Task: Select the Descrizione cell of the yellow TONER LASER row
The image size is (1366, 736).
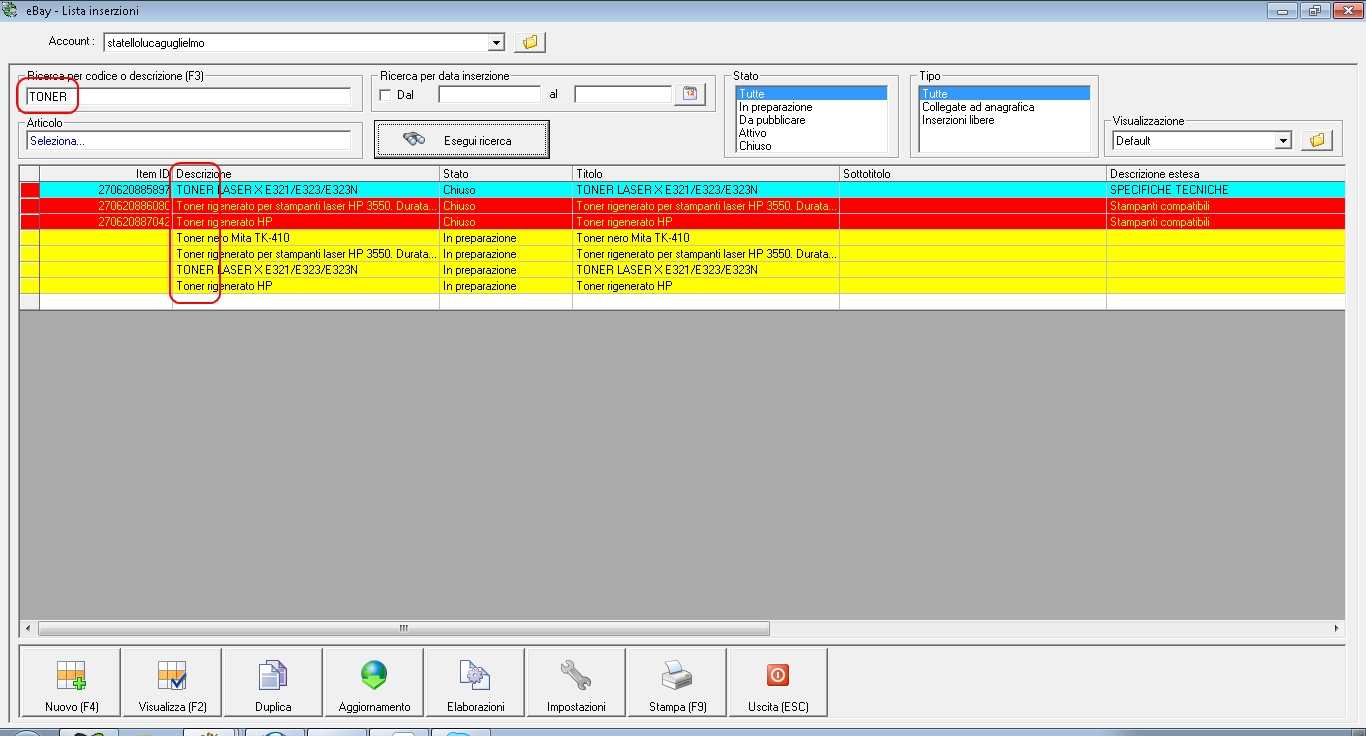Action: pyautogui.click(x=306, y=270)
